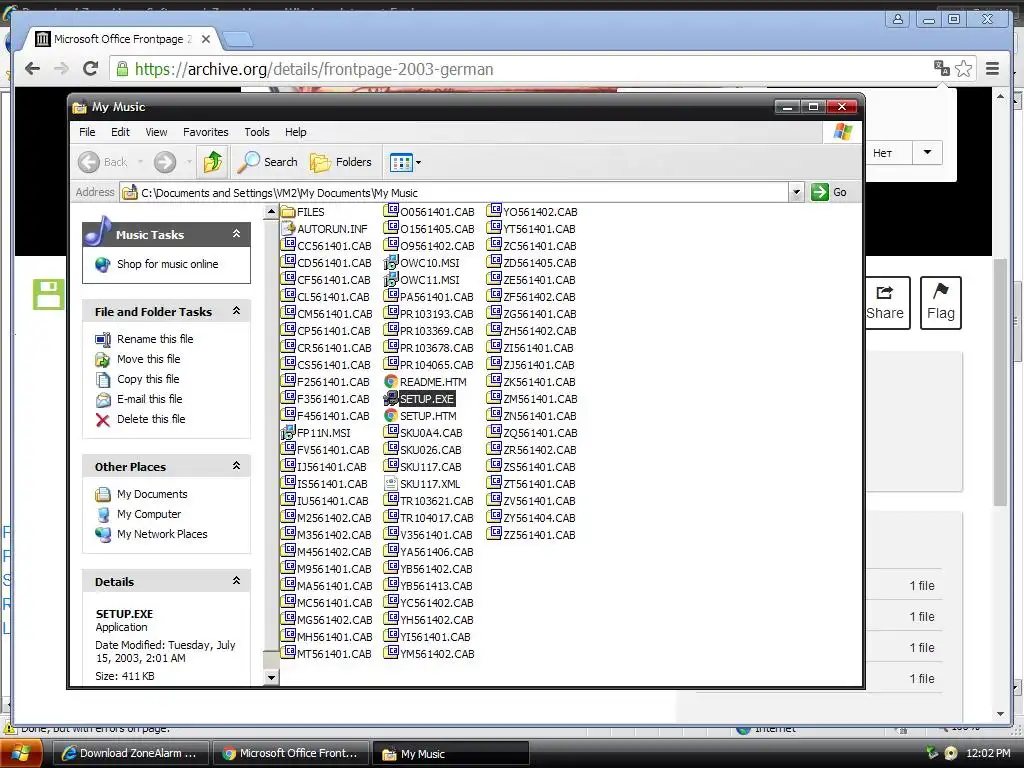The image size is (1024, 768).
Task: Go to My Network Places
Action: click(162, 534)
